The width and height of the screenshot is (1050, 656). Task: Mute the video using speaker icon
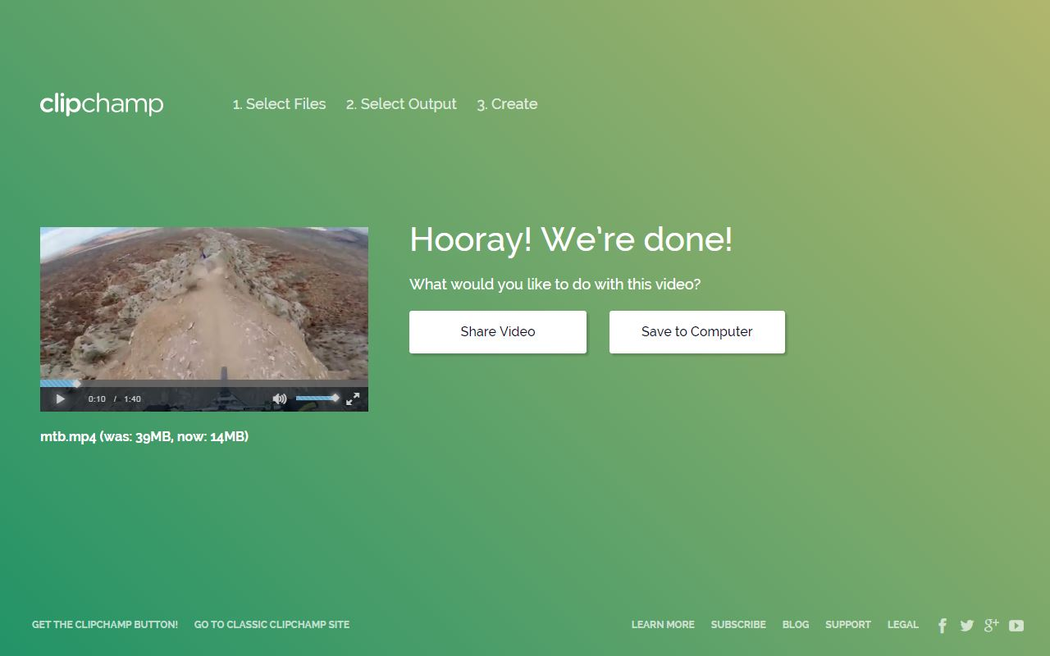[x=279, y=399]
